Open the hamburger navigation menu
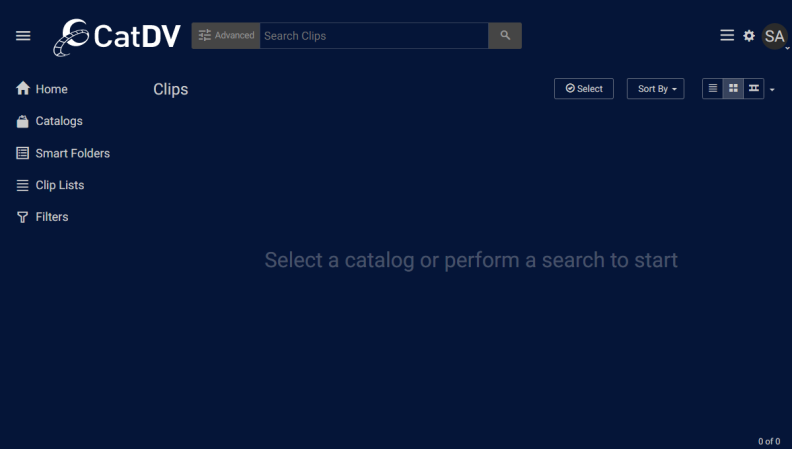 pos(23,36)
